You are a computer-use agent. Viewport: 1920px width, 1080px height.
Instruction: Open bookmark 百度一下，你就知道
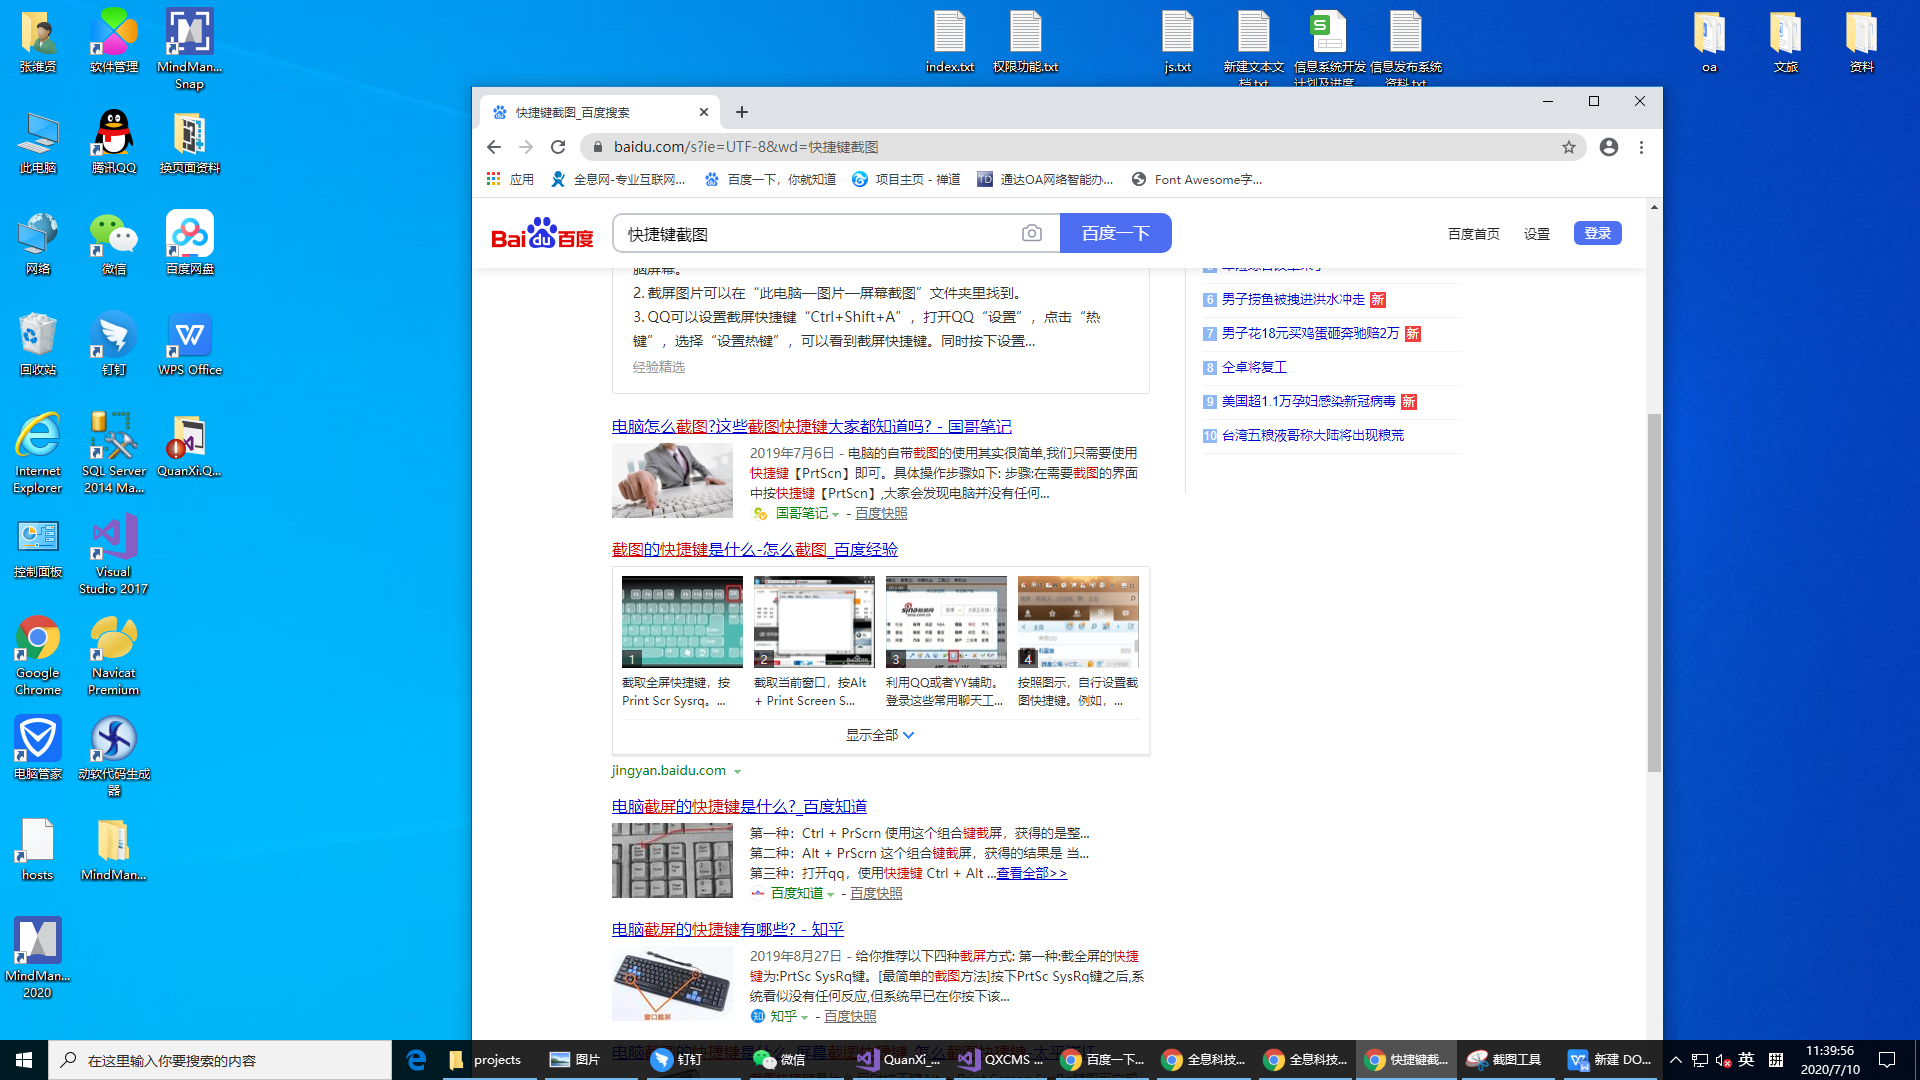click(770, 179)
